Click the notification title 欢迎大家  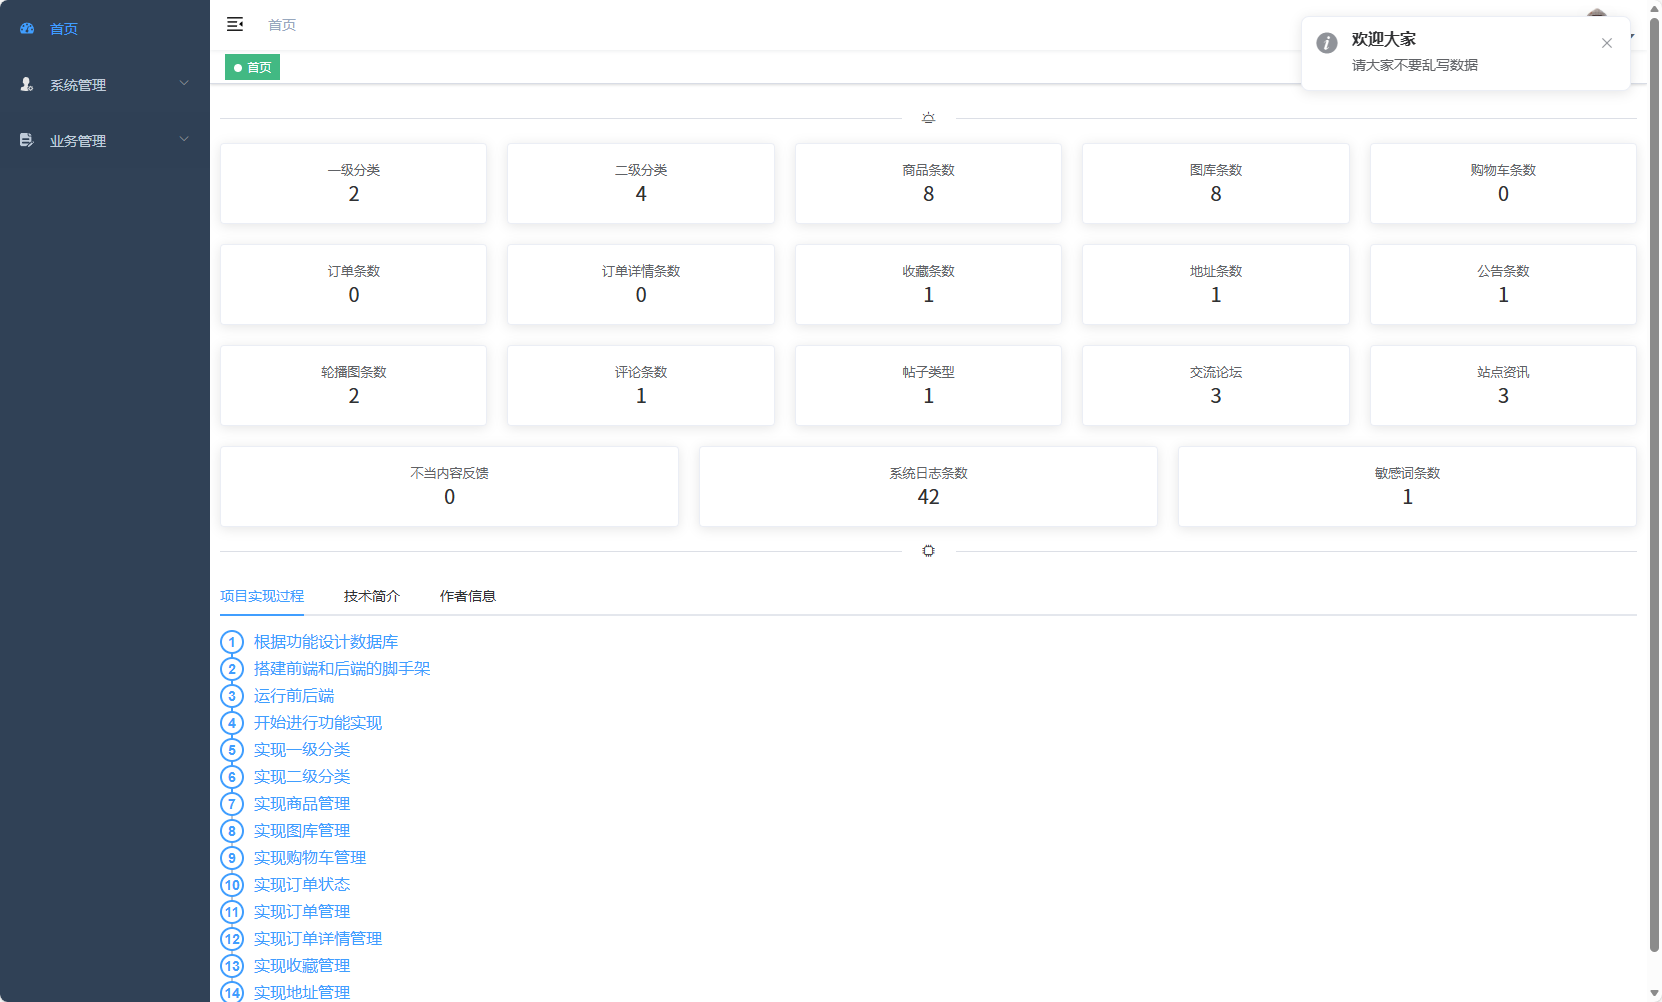pos(1384,39)
